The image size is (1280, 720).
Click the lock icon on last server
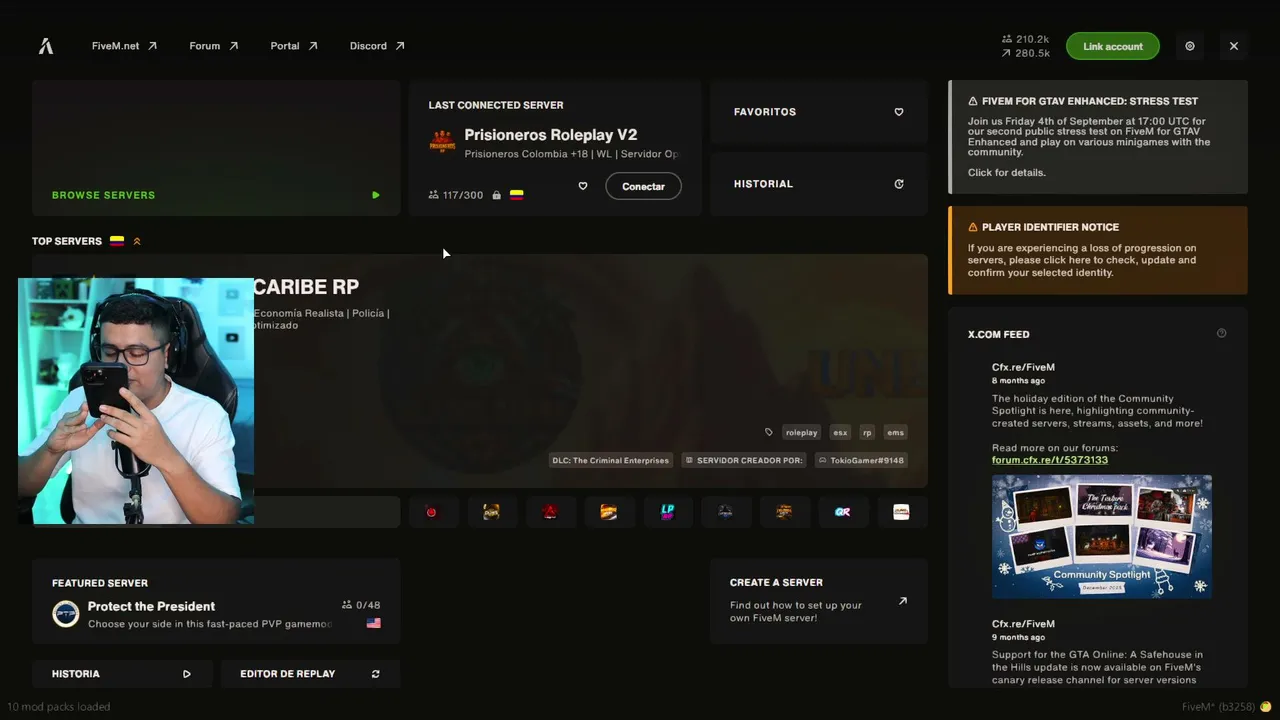tap(496, 195)
